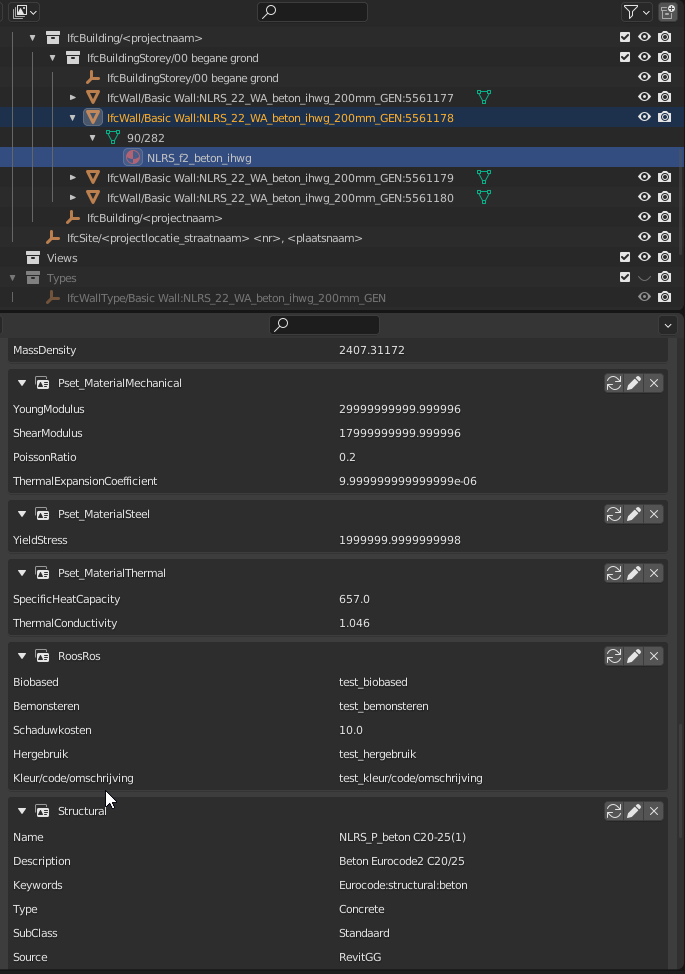Edit the Structural property set pencil icon

(x=634, y=811)
